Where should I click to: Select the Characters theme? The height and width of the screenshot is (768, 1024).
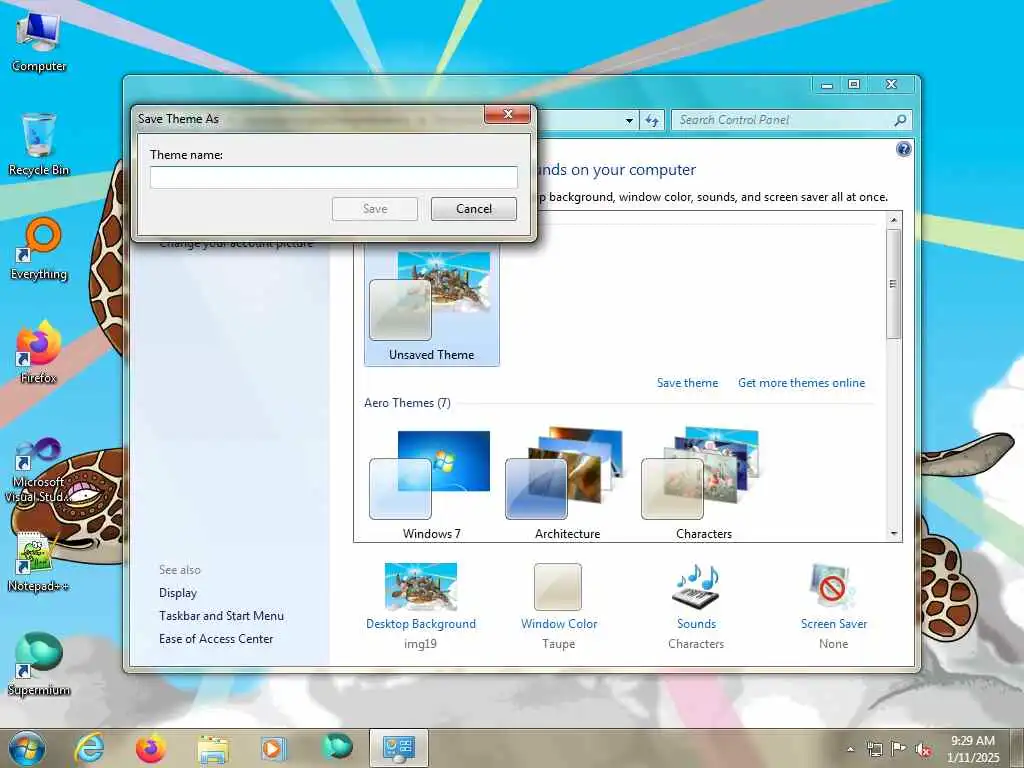[x=704, y=485]
